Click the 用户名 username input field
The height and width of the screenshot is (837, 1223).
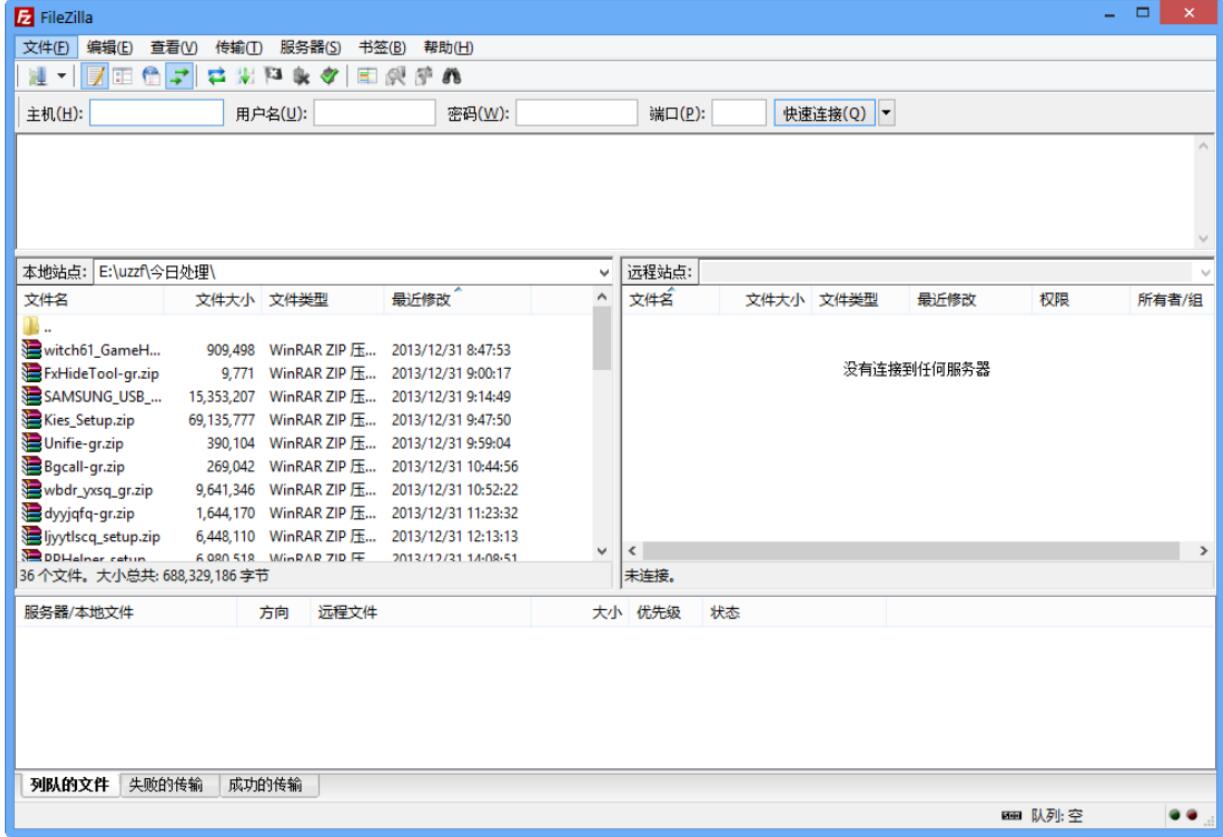(x=374, y=113)
